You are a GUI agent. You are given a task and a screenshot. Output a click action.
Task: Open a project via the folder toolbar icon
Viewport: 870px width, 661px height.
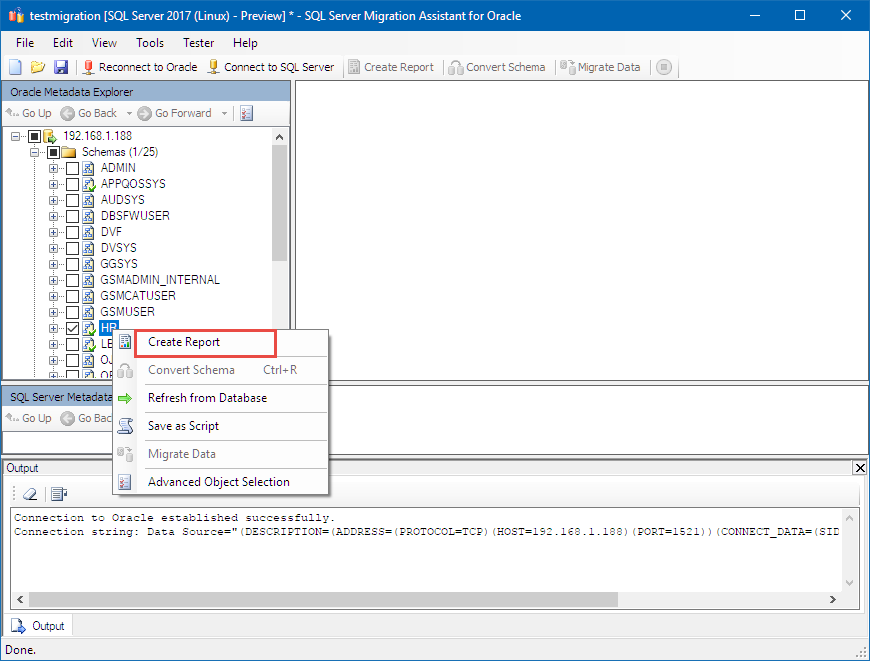click(x=38, y=67)
